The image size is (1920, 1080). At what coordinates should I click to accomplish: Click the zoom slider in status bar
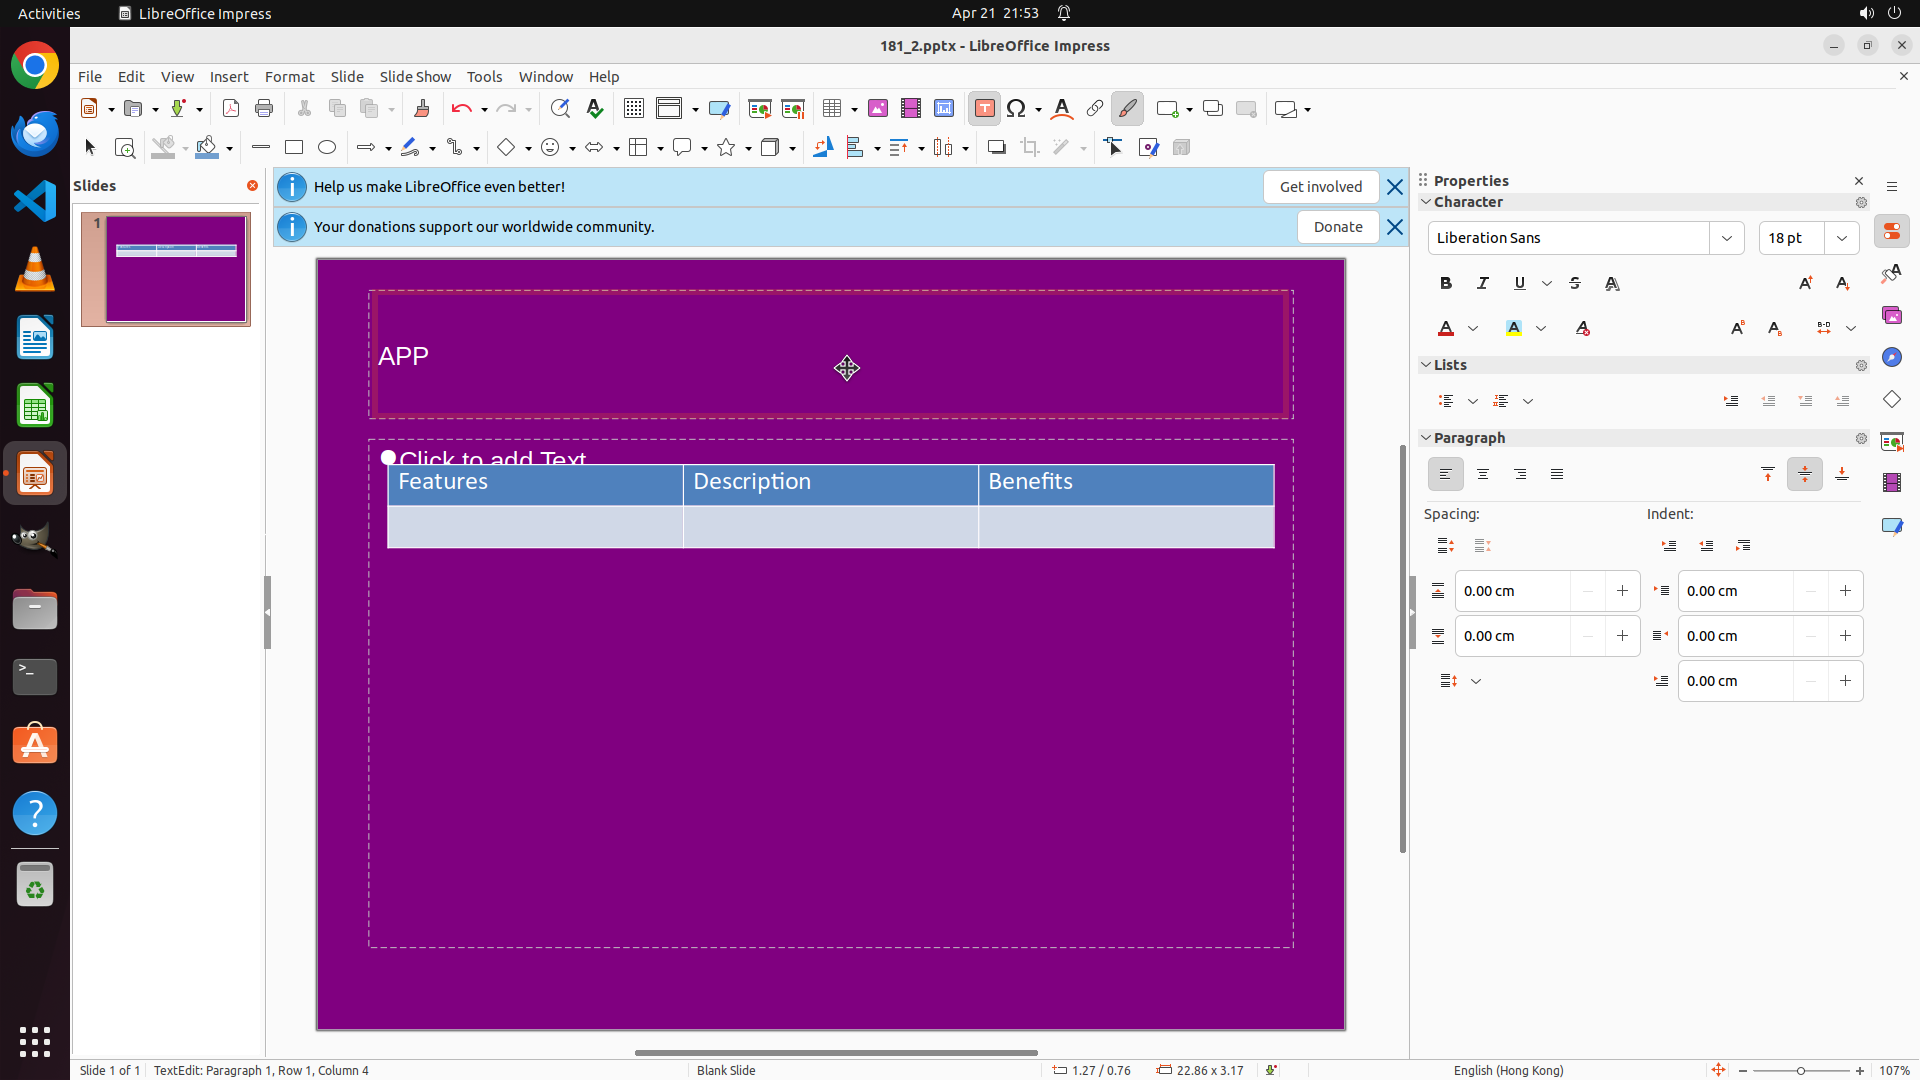[1800, 1071]
